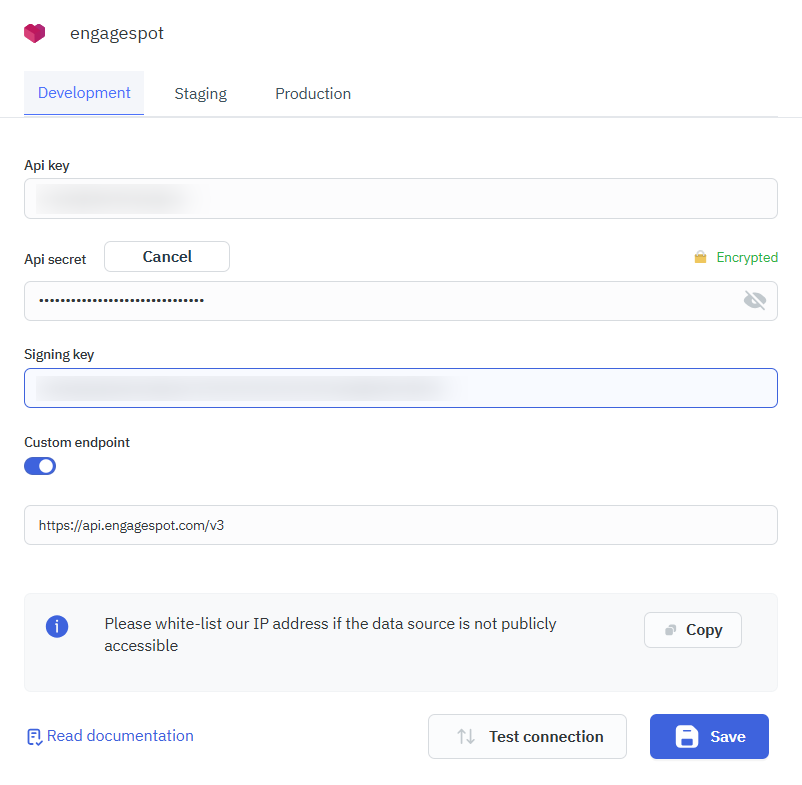
Task: Click the green Encrypted label
Action: (x=747, y=258)
